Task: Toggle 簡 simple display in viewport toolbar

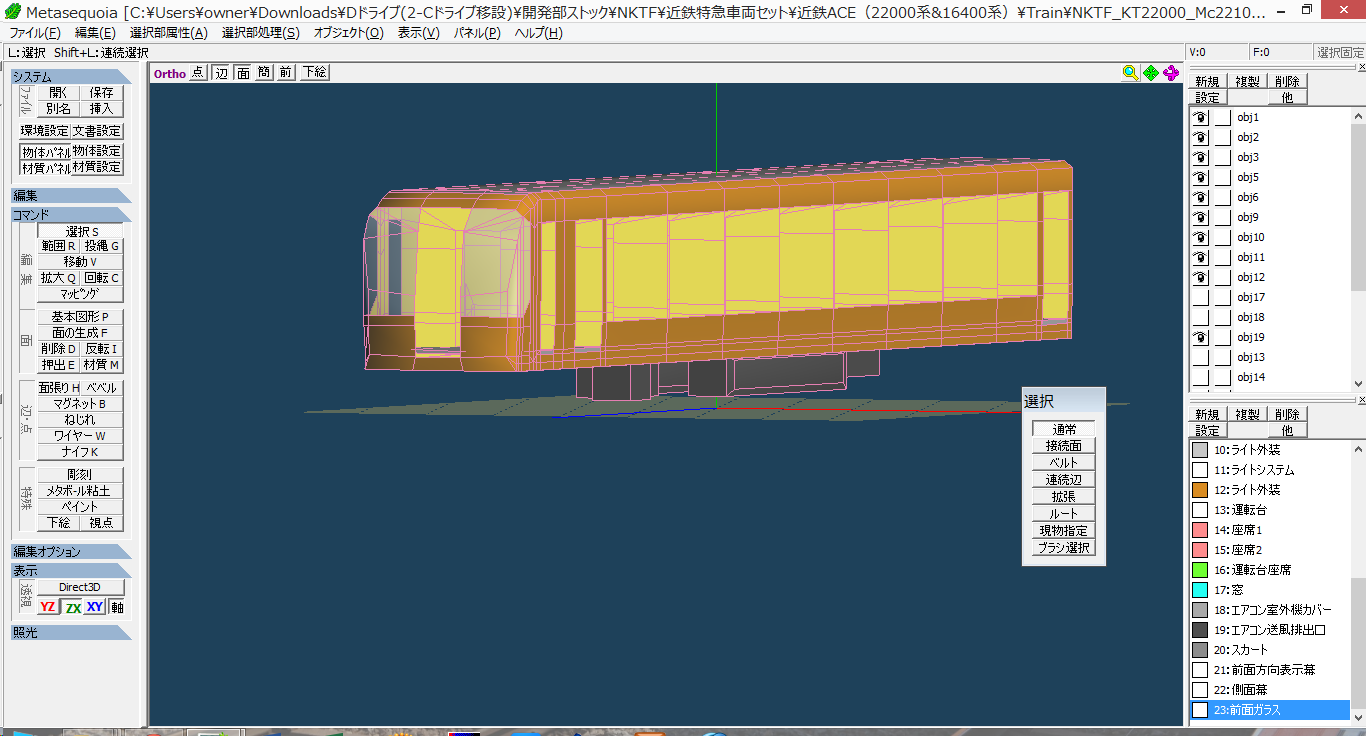Action: coord(264,72)
